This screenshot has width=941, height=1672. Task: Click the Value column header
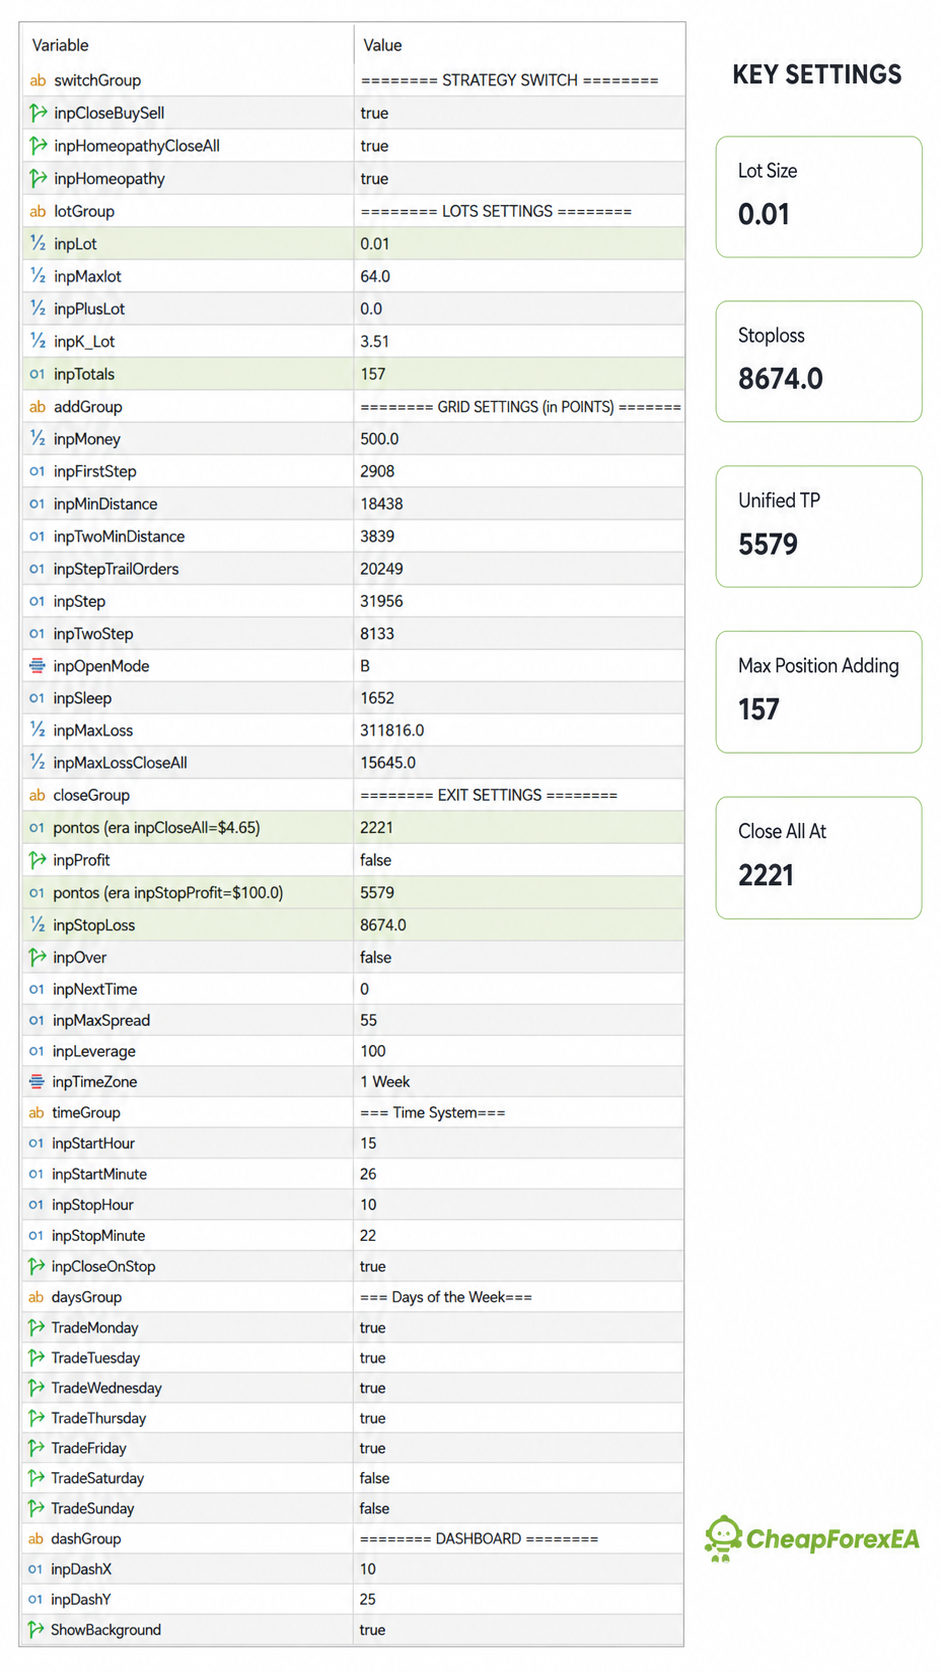(382, 45)
